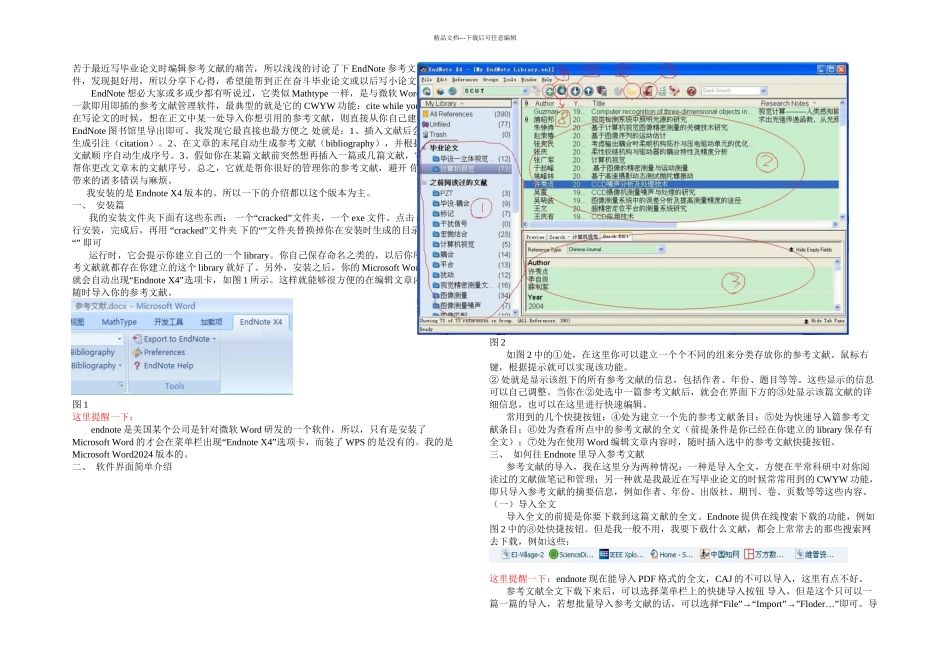Viewport: 950px width, 672px height.
Task: Open the Bibliography dropdown arrow in Word ribbon
Action: click(x=120, y=365)
